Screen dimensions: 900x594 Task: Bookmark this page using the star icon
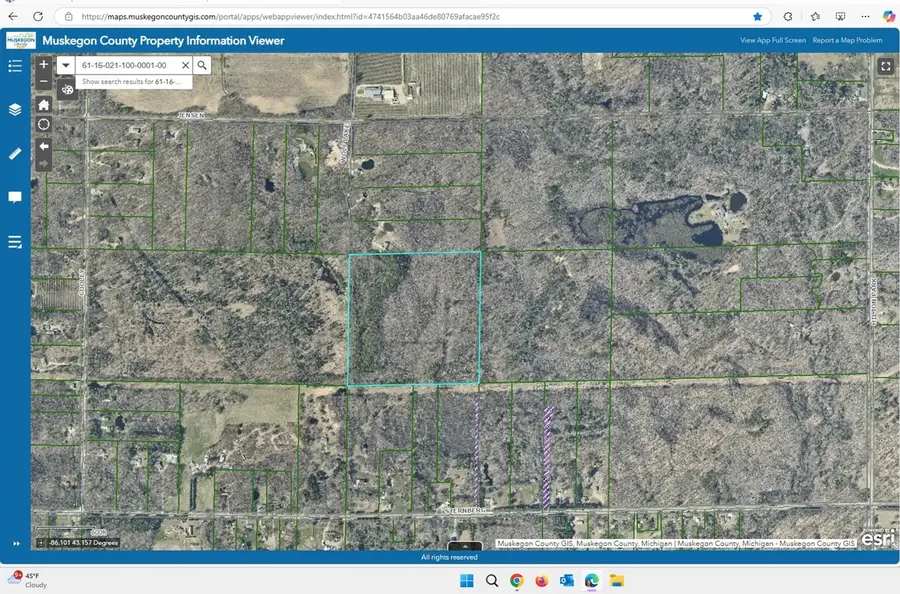click(757, 16)
